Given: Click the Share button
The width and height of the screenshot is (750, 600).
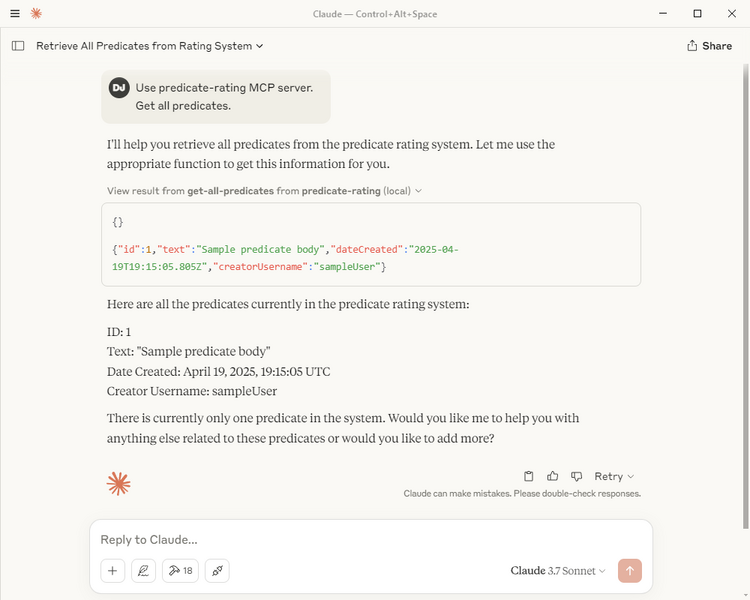Looking at the screenshot, I should 709,46.
